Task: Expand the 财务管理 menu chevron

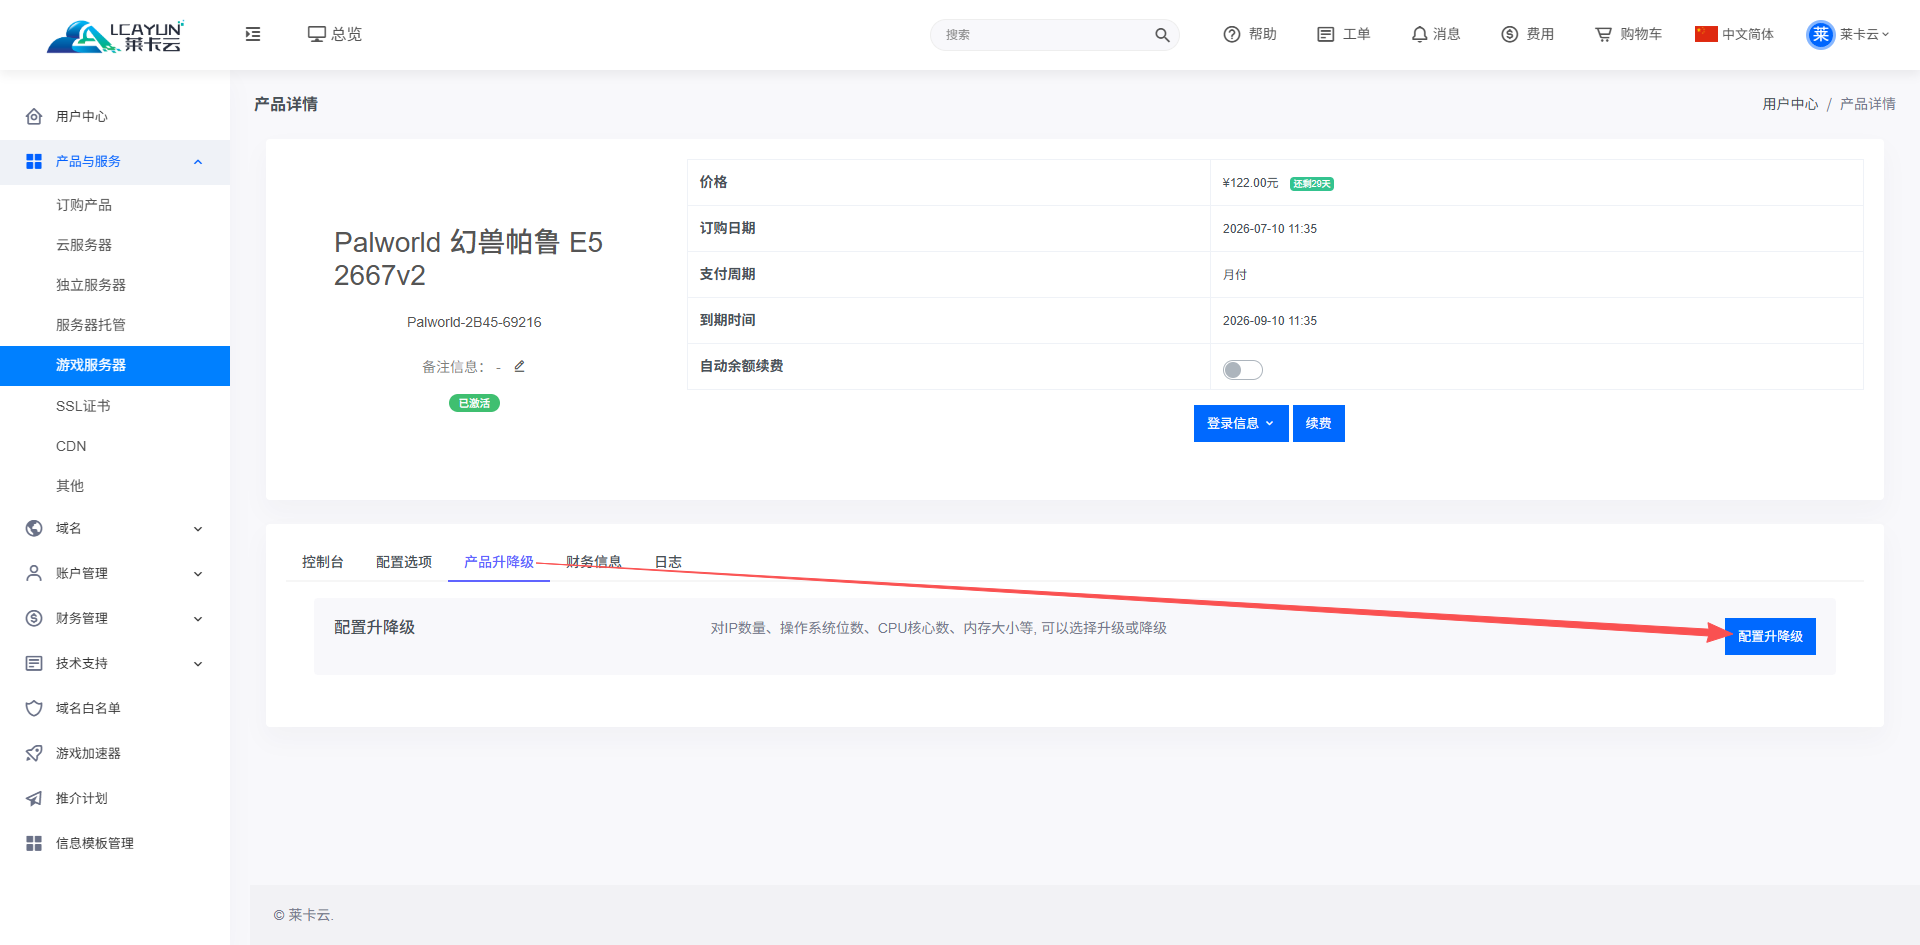Action: pos(198,619)
